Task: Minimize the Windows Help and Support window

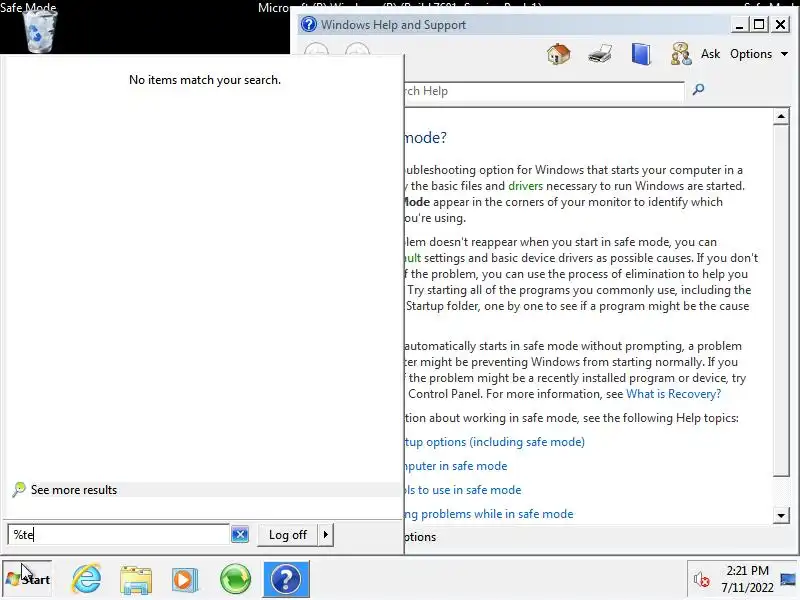Action: 739,24
